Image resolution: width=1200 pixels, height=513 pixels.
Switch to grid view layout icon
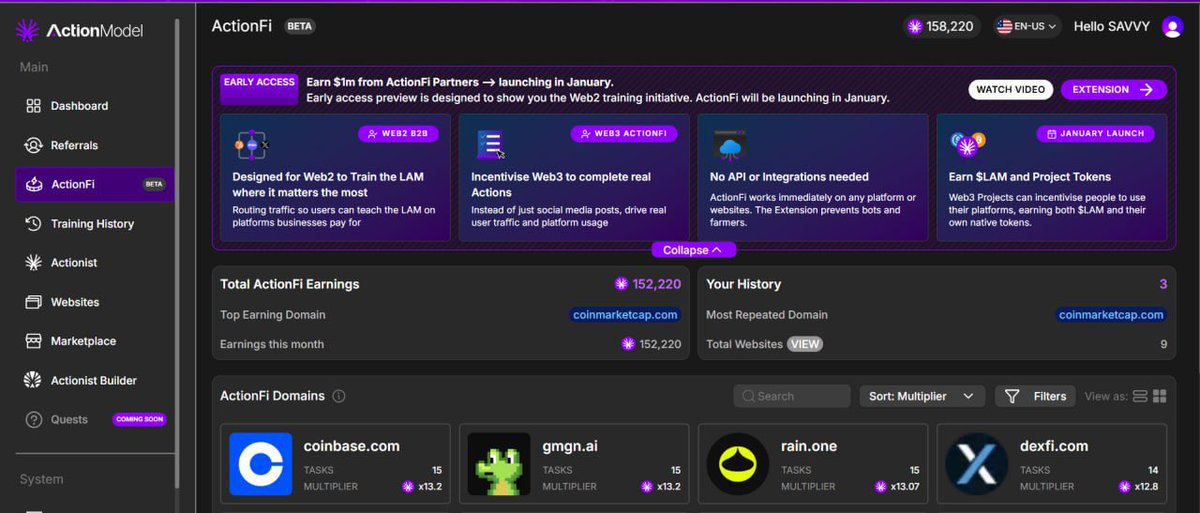pyautogui.click(x=1160, y=396)
